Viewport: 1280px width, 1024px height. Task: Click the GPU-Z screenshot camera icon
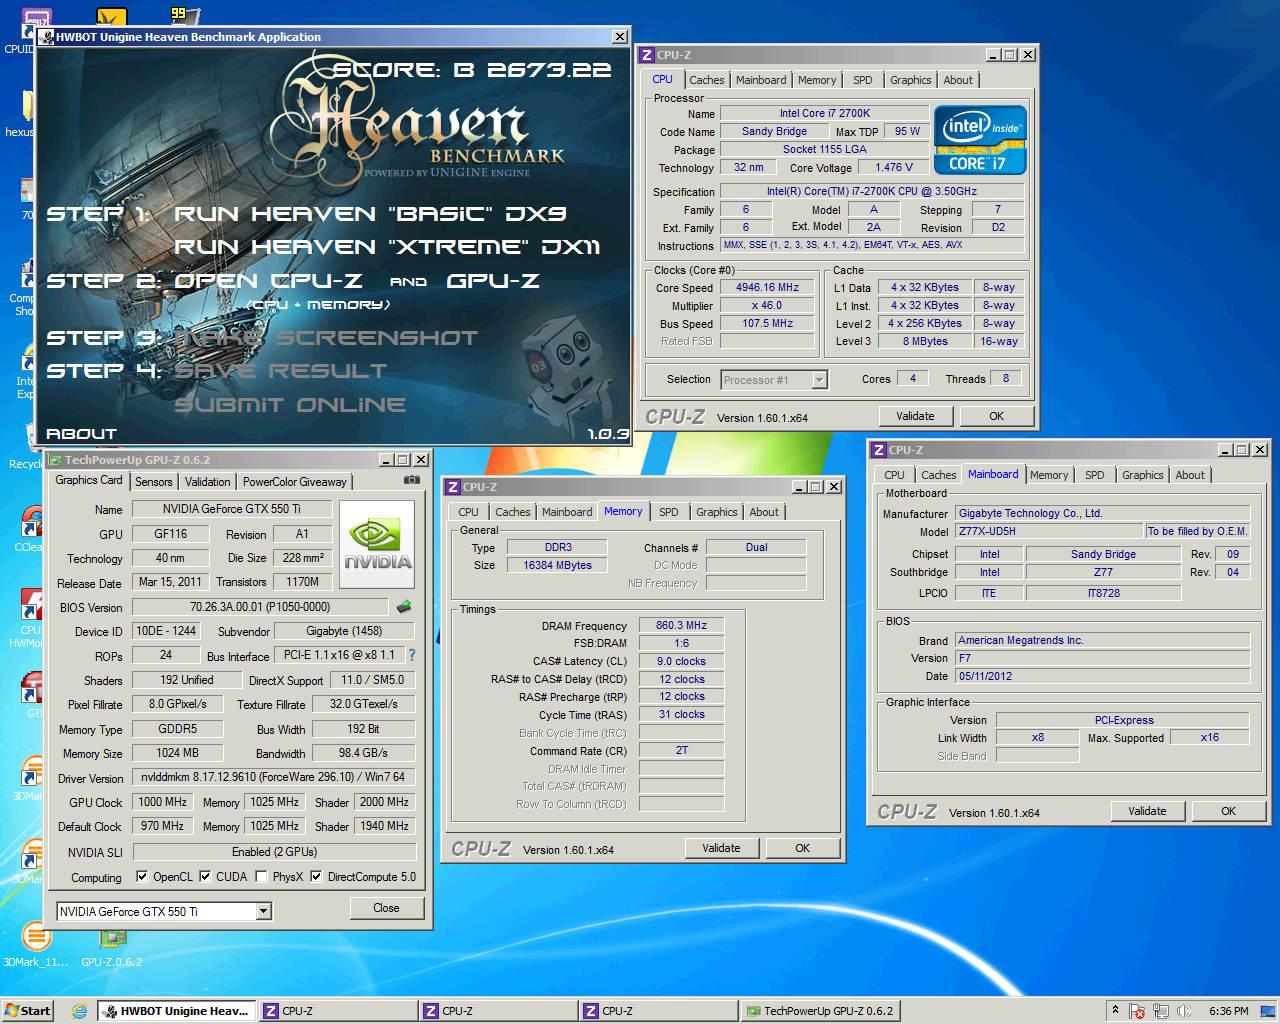click(x=412, y=480)
